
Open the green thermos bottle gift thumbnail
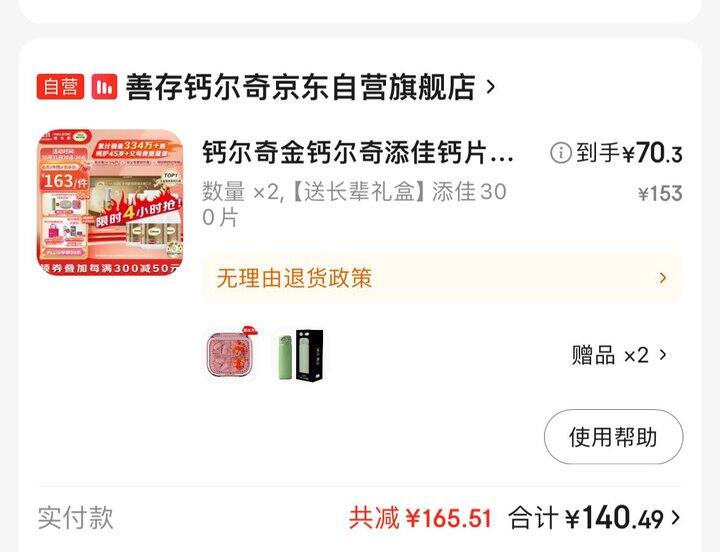[x=300, y=355]
